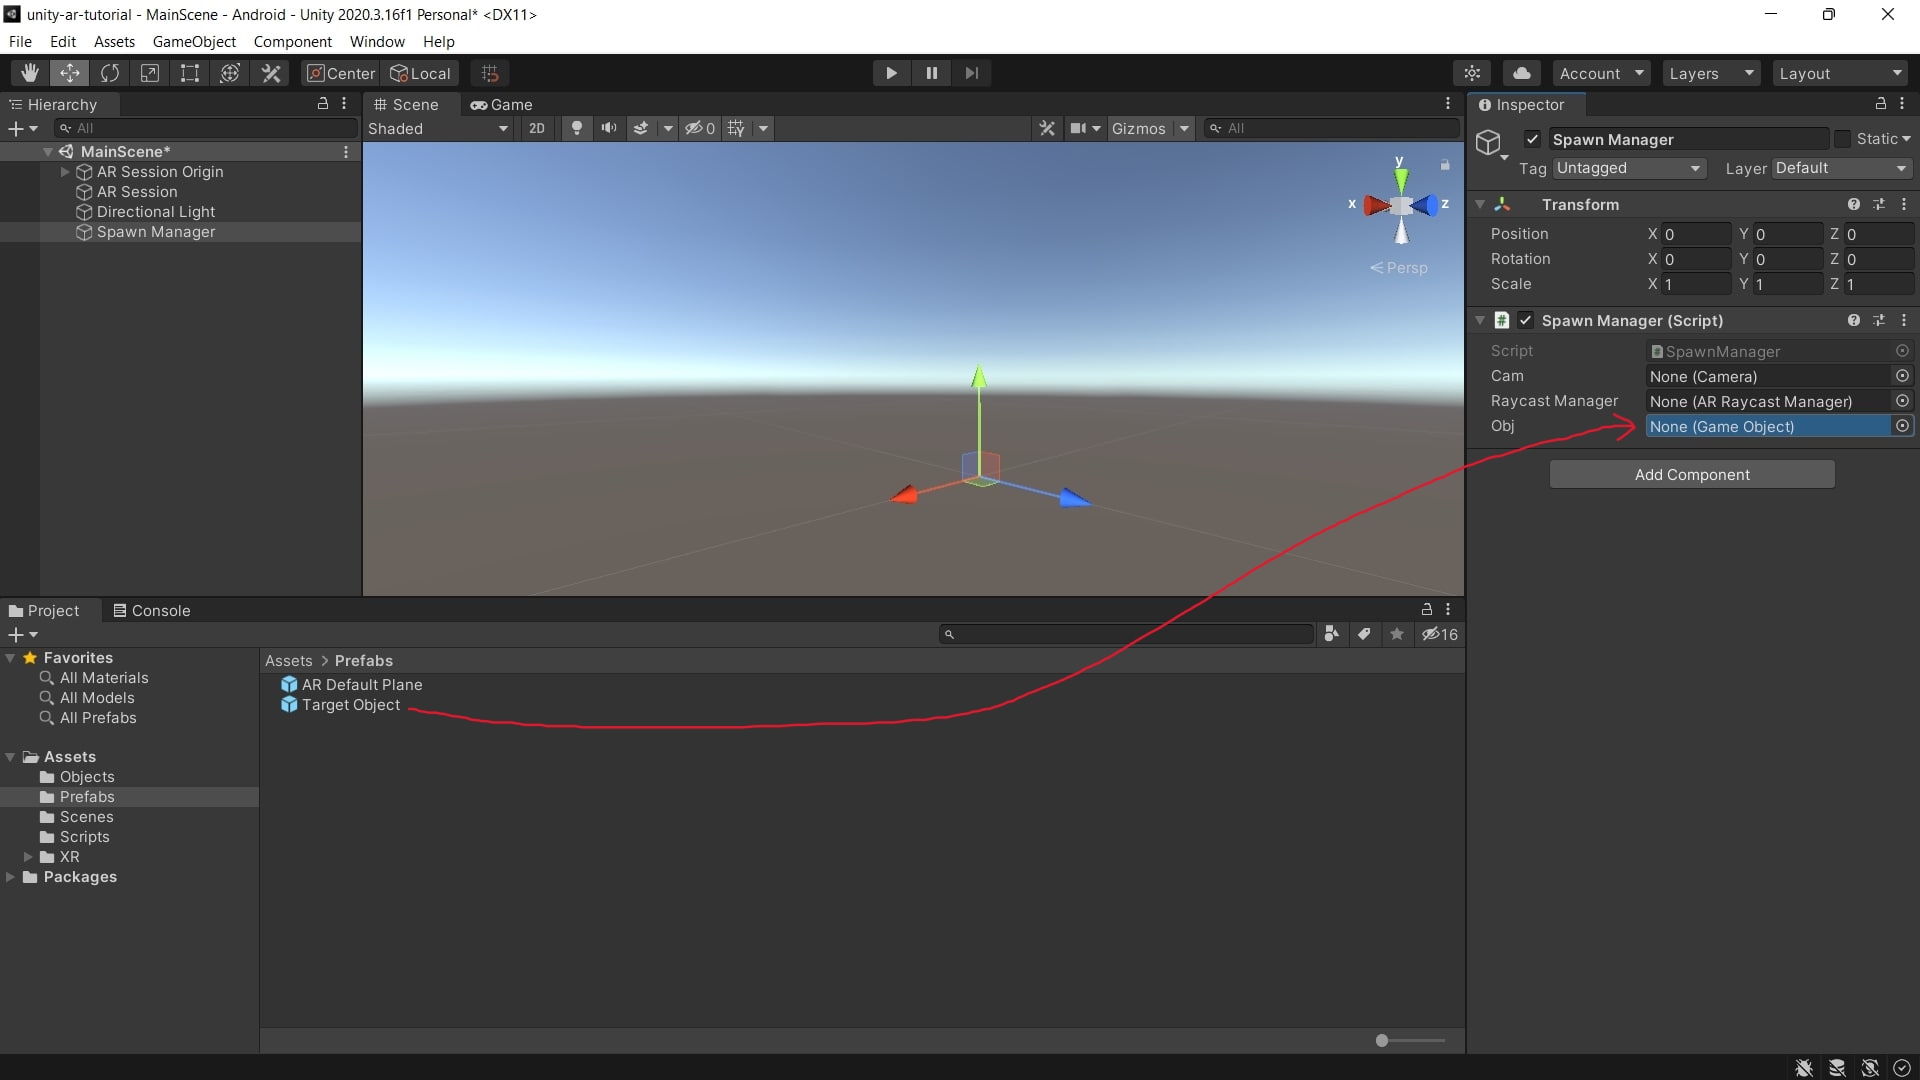Screen dimensions: 1920x1080
Task: Search by label icon in Project
Action: click(x=1364, y=634)
